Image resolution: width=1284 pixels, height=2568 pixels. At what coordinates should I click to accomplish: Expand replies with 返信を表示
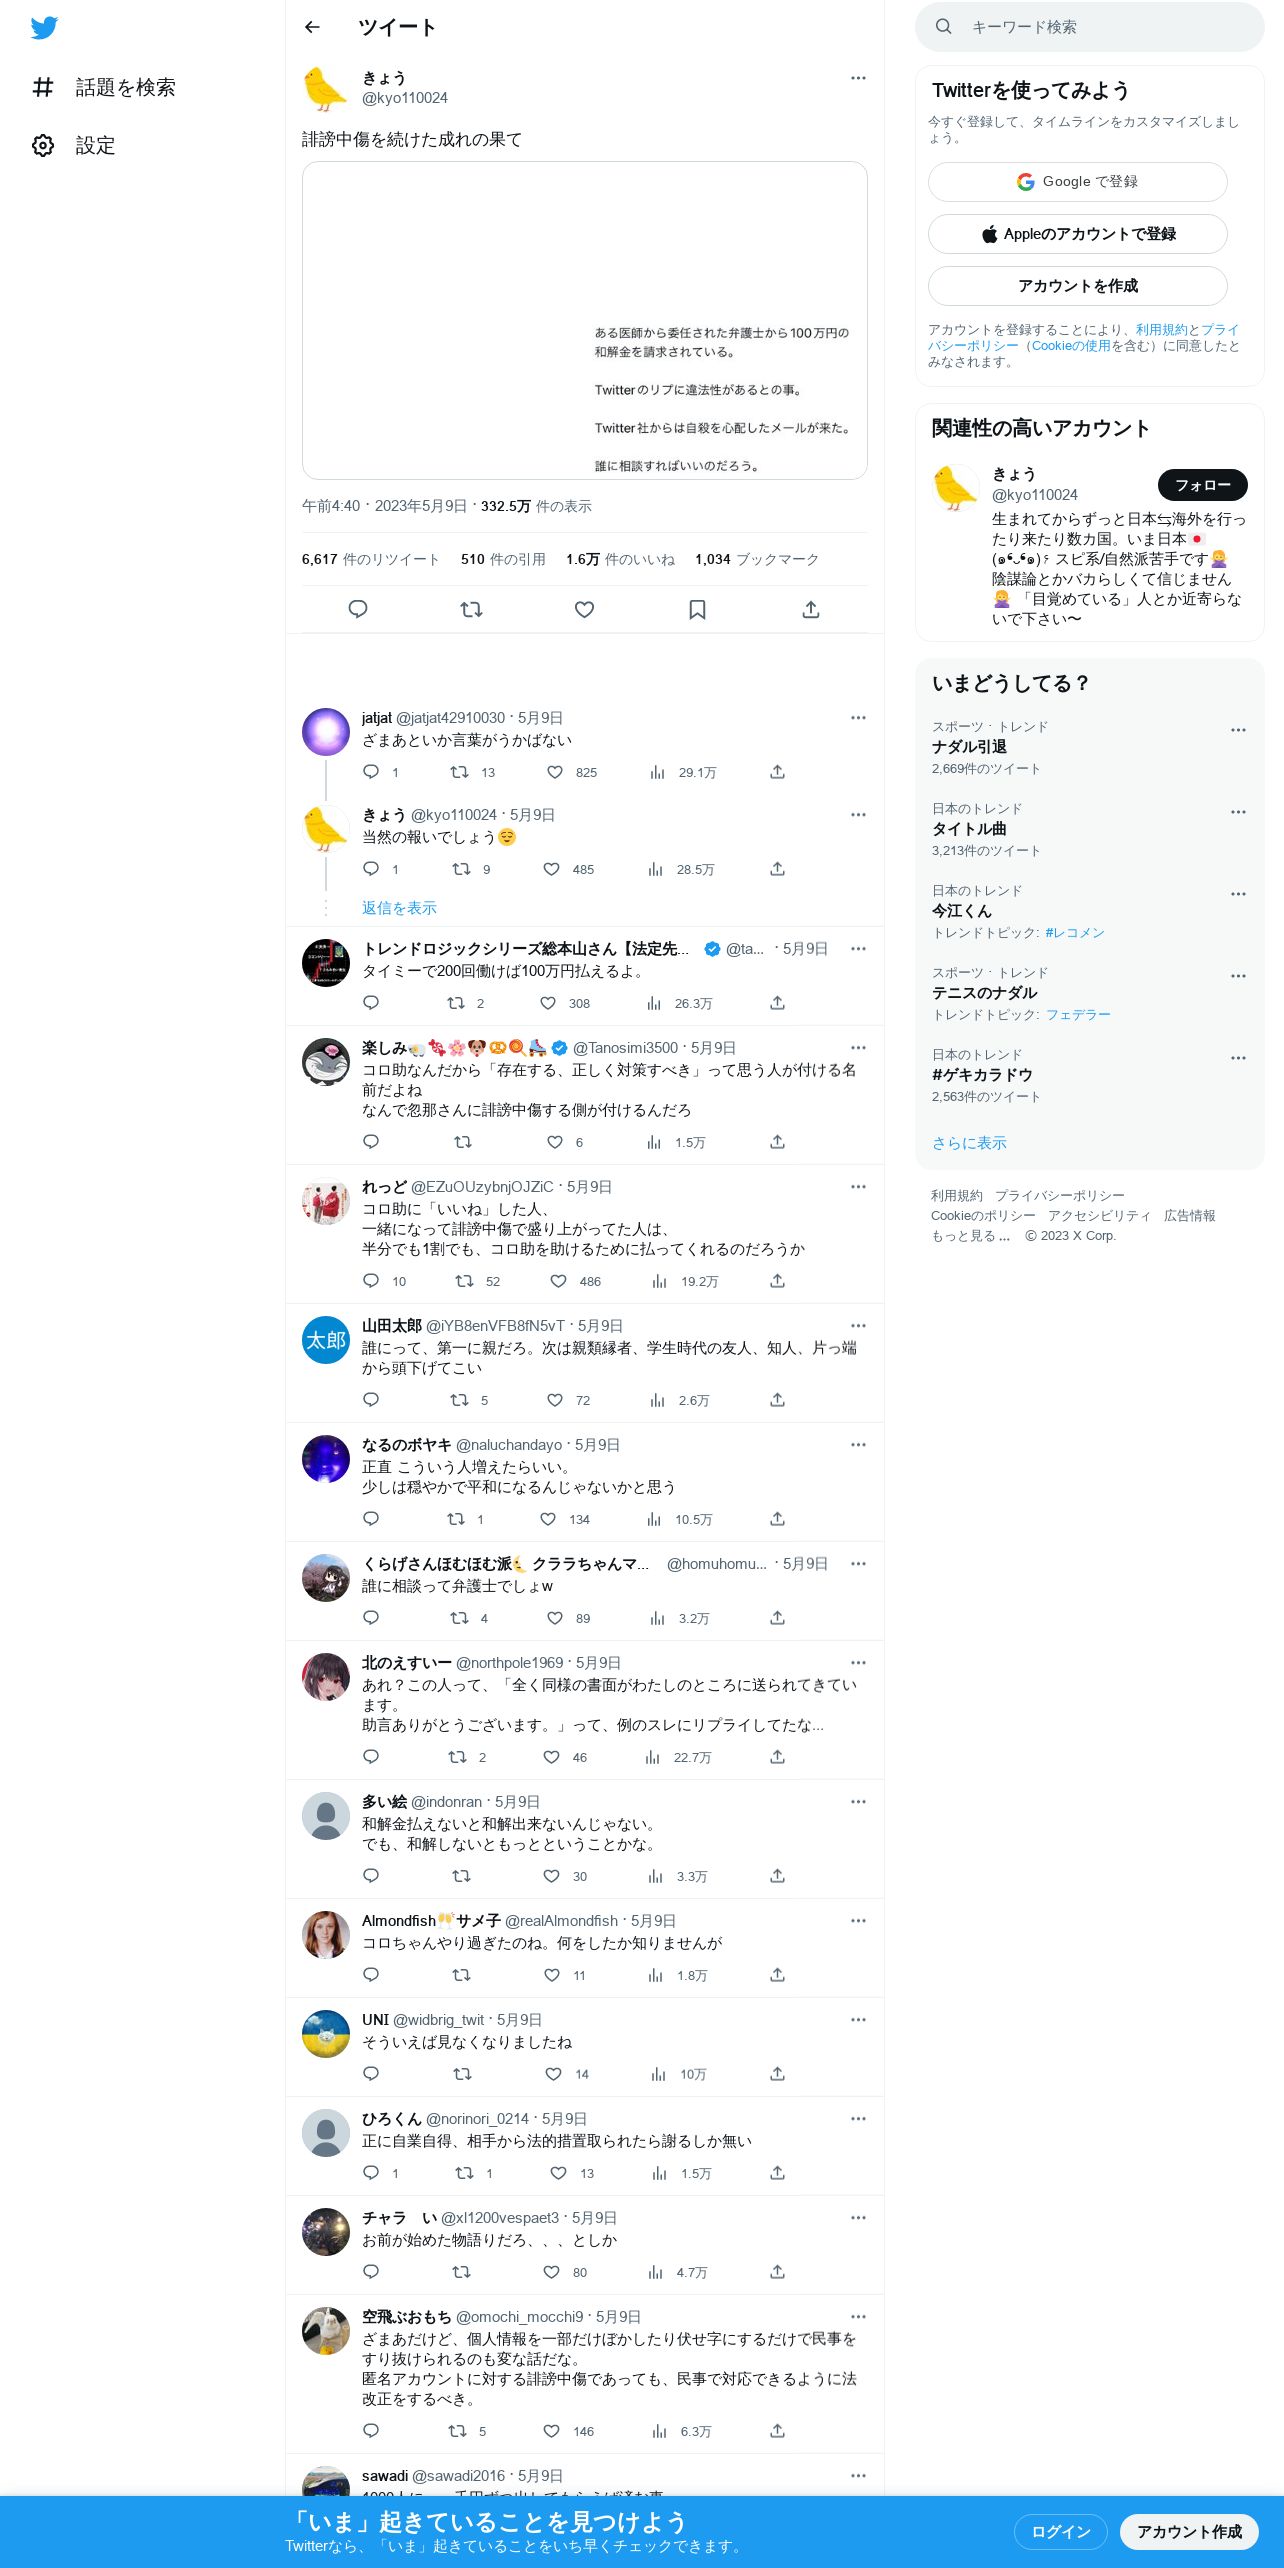(399, 908)
